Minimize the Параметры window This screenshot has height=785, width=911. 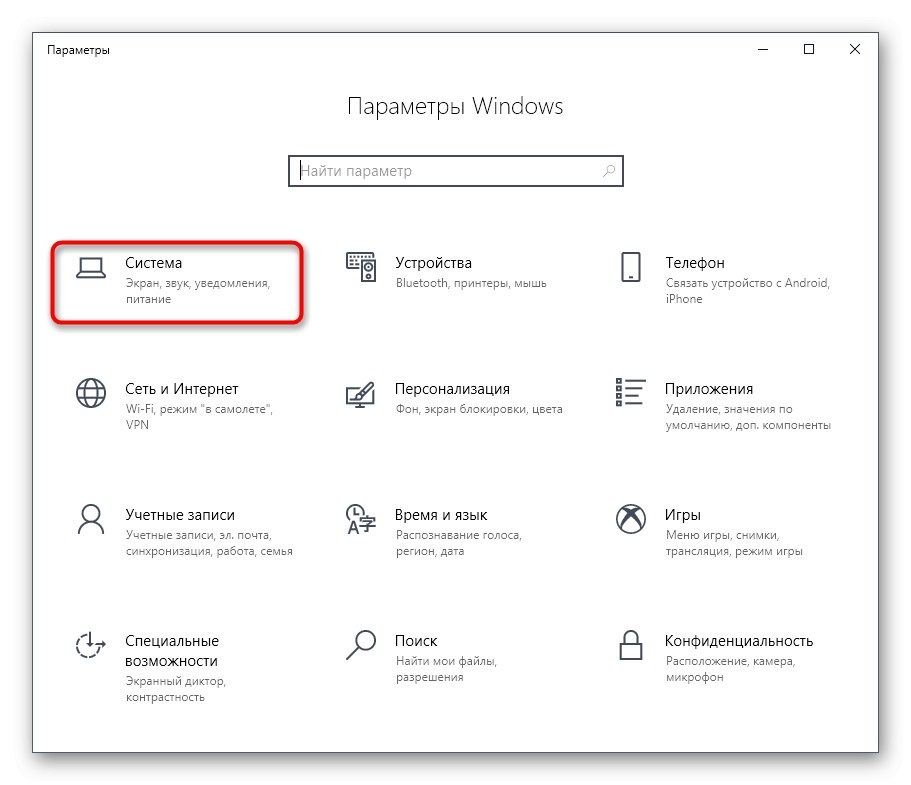pos(763,49)
